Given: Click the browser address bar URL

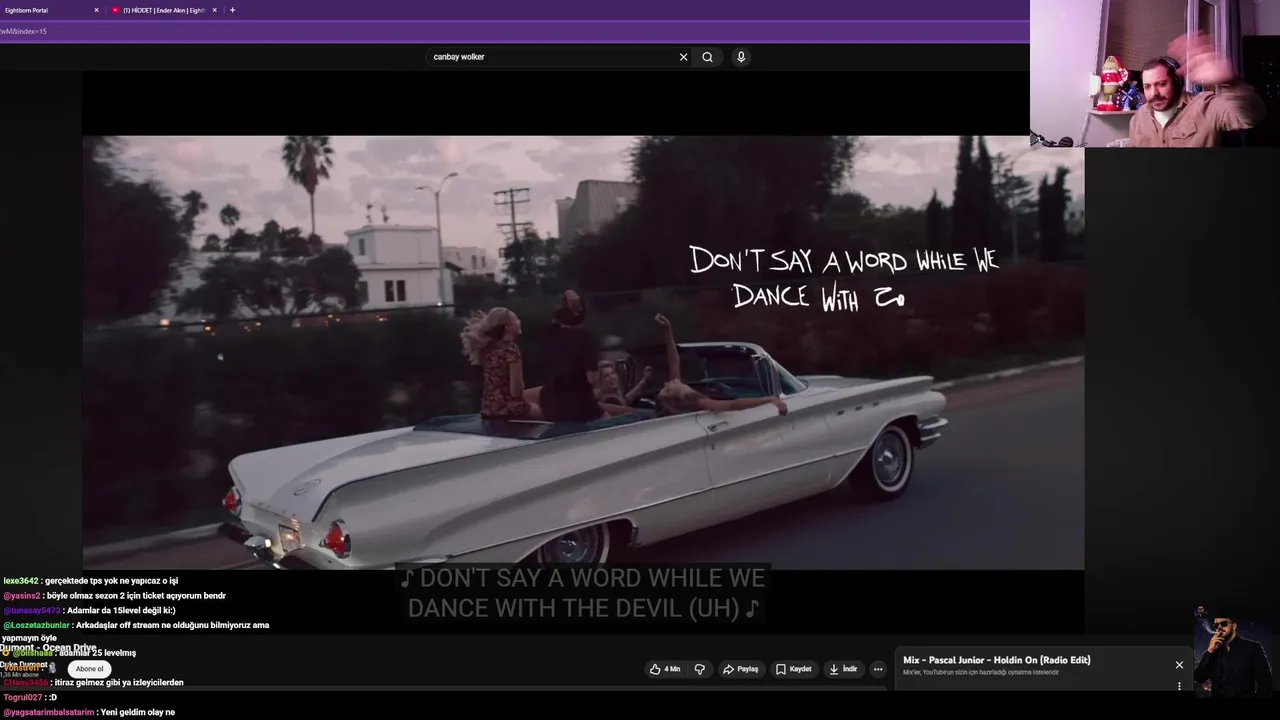Looking at the screenshot, I should pyautogui.click(x=24, y=31).
